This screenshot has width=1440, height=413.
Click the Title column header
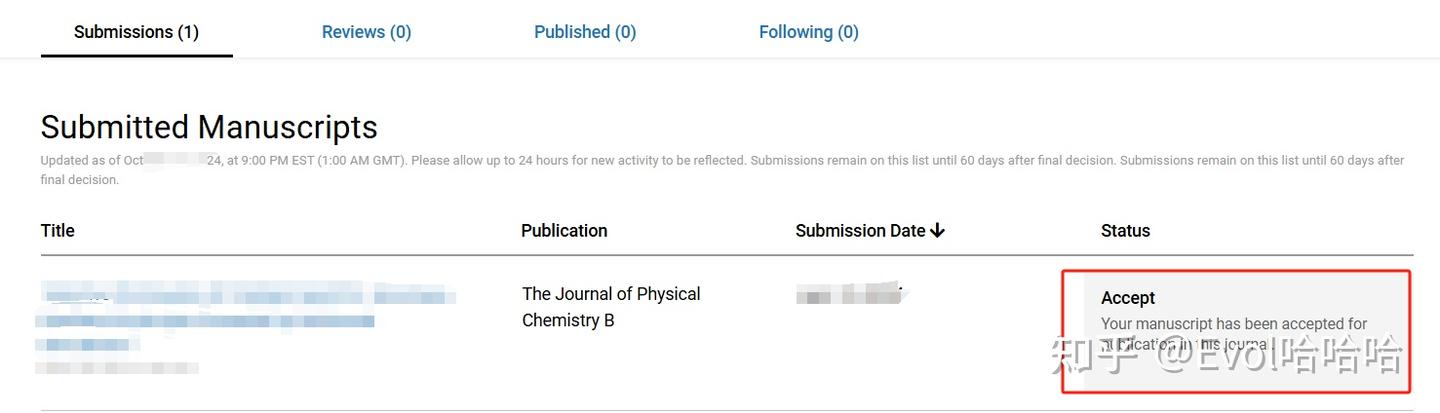click(x=58, y=231)
